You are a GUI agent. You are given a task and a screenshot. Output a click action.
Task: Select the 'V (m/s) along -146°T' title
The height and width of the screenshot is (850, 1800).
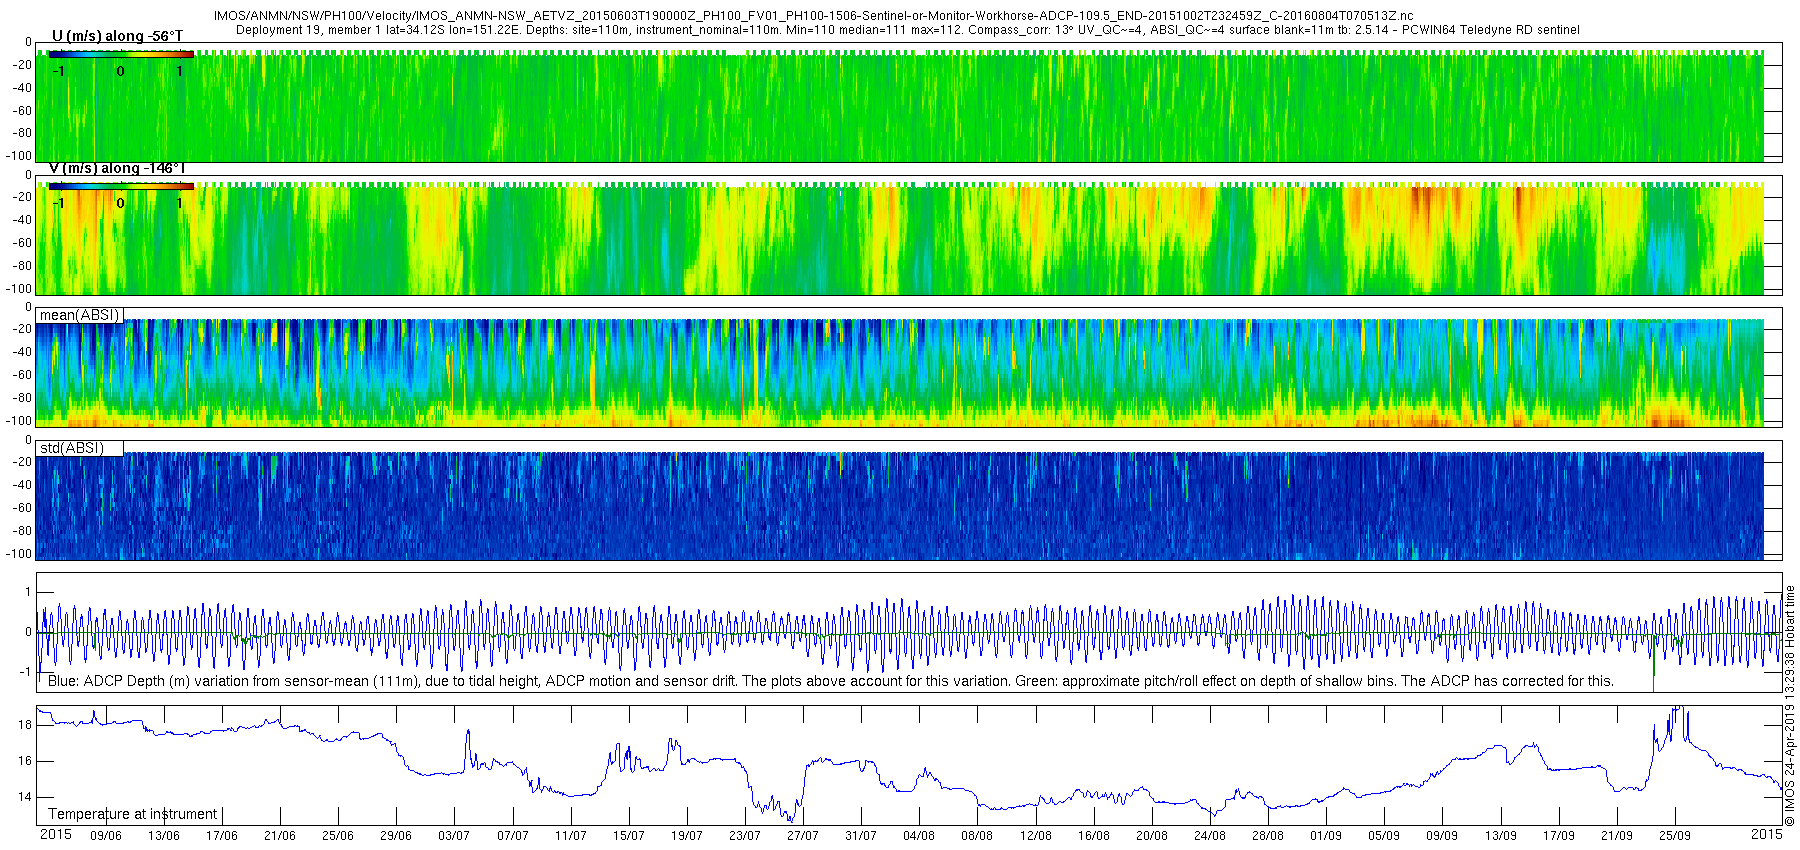(x=117, y=168)
